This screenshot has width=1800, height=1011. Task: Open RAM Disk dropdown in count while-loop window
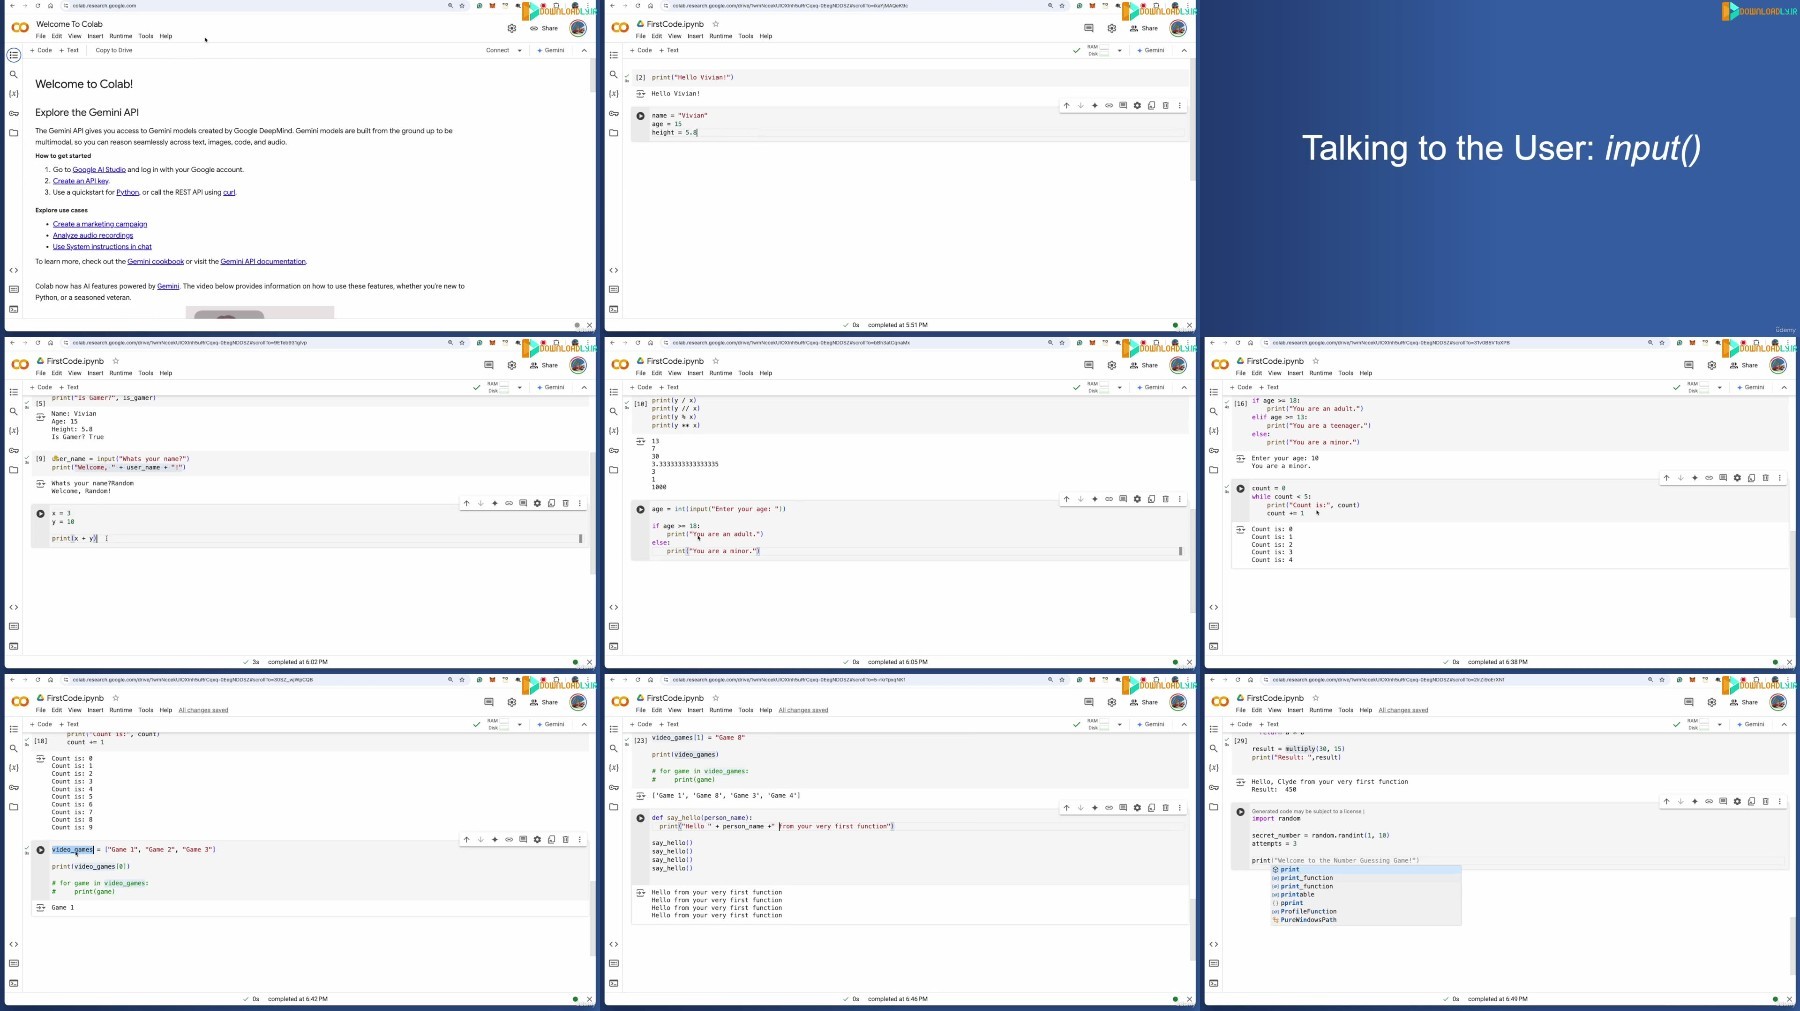1719,387
